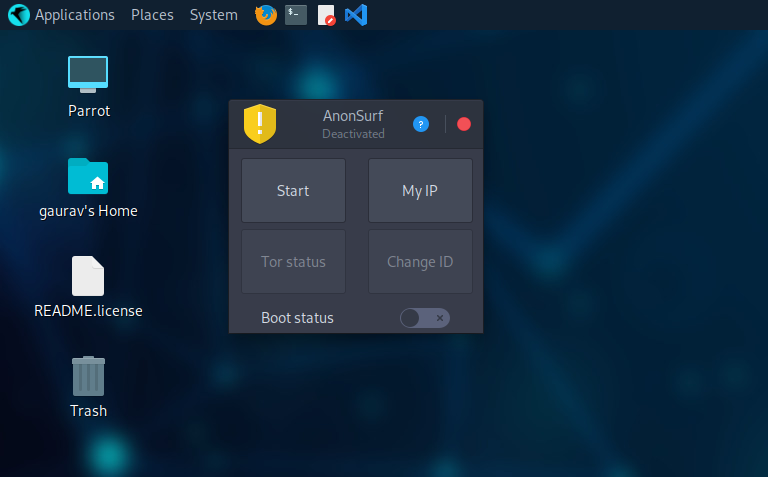This screenshot has width=768, height=477.
Task: Click the Parrot logo in the menu bar
Action: (19, 15)
